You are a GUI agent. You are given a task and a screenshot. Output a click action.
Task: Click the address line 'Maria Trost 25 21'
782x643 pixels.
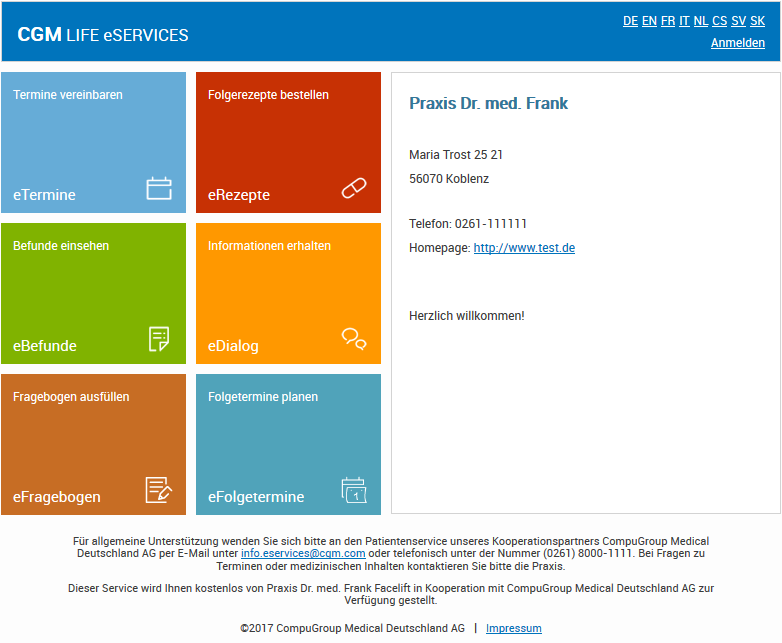tap(456, 155)
